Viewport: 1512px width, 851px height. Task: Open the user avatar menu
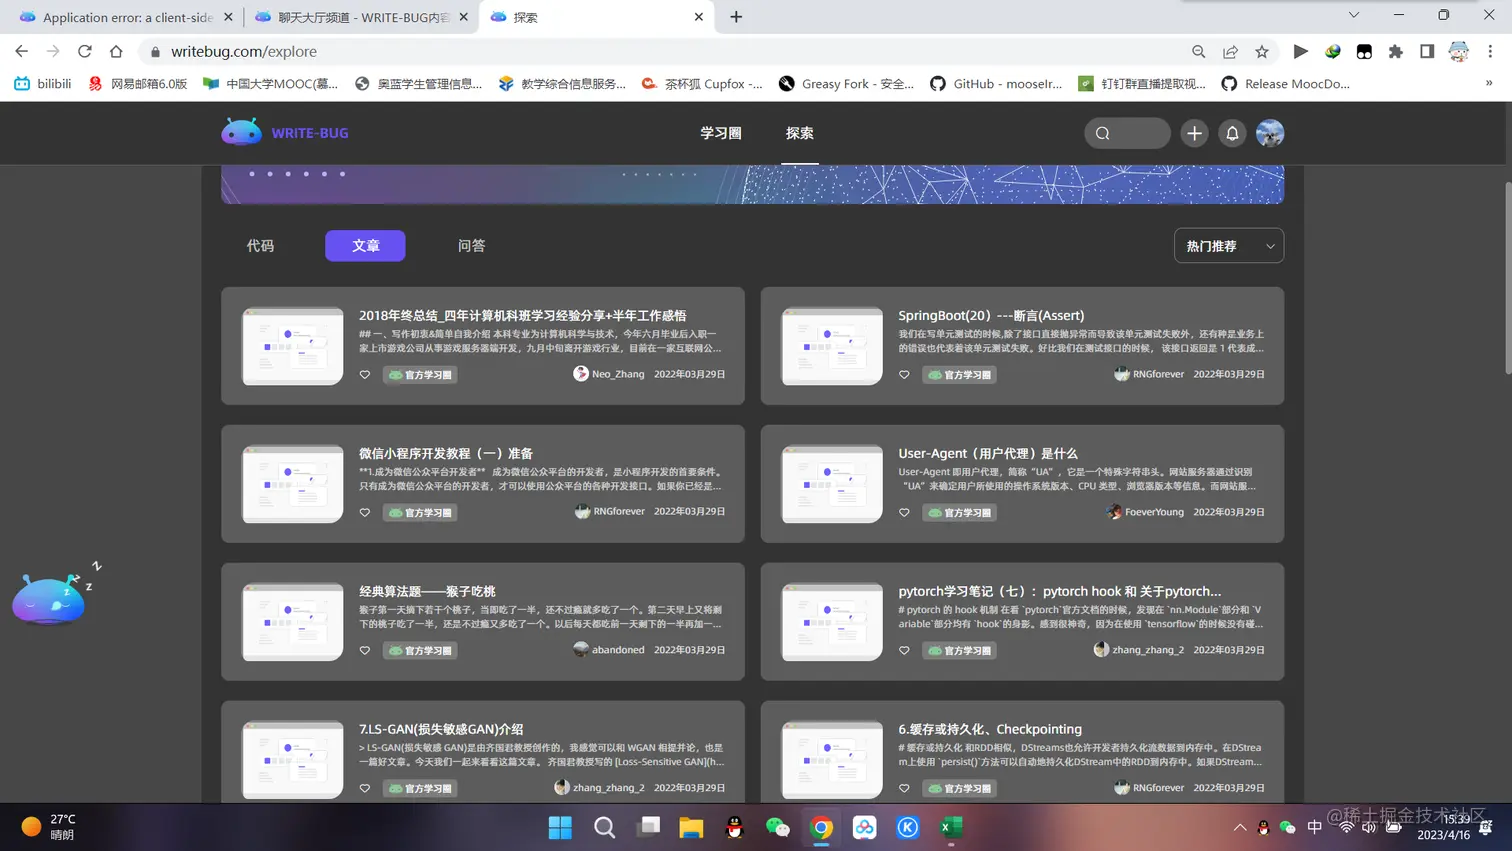point(1270,133)
